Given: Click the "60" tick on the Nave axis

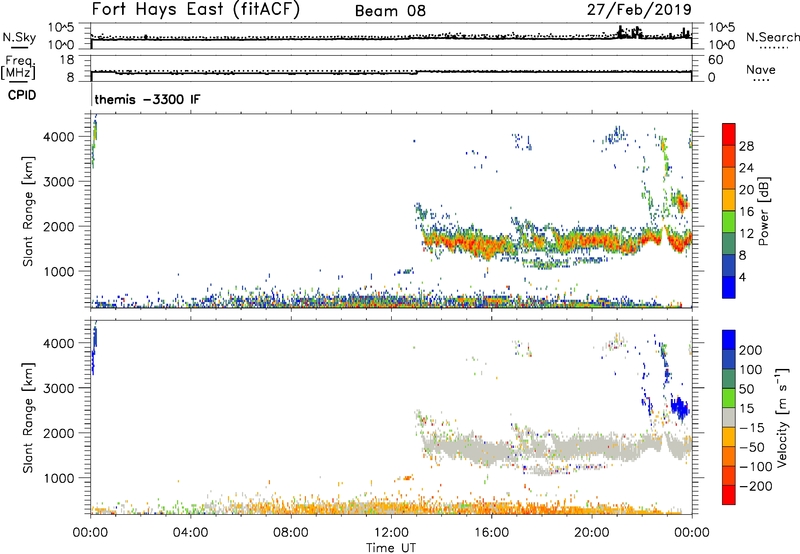Looking at the screenshot, I should 715,60.
